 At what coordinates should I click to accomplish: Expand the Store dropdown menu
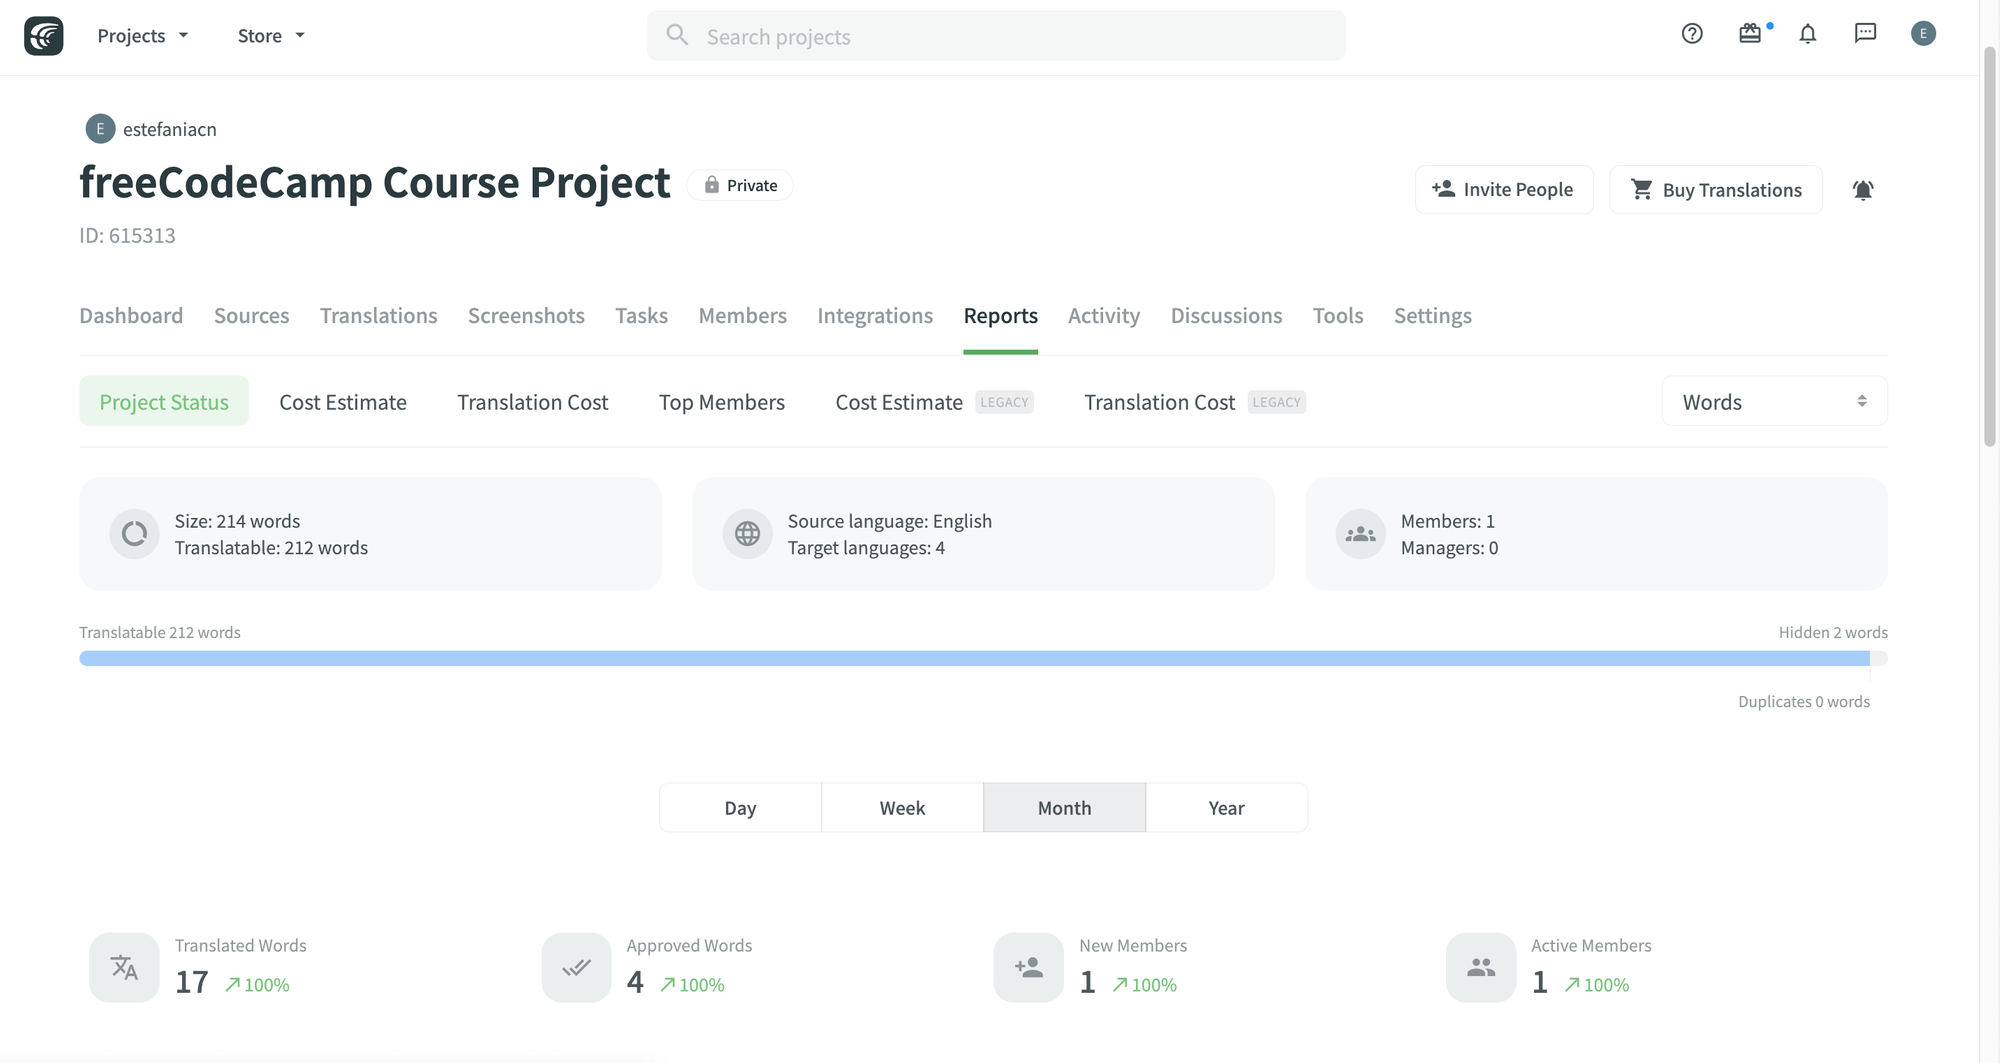click(271, 36)
